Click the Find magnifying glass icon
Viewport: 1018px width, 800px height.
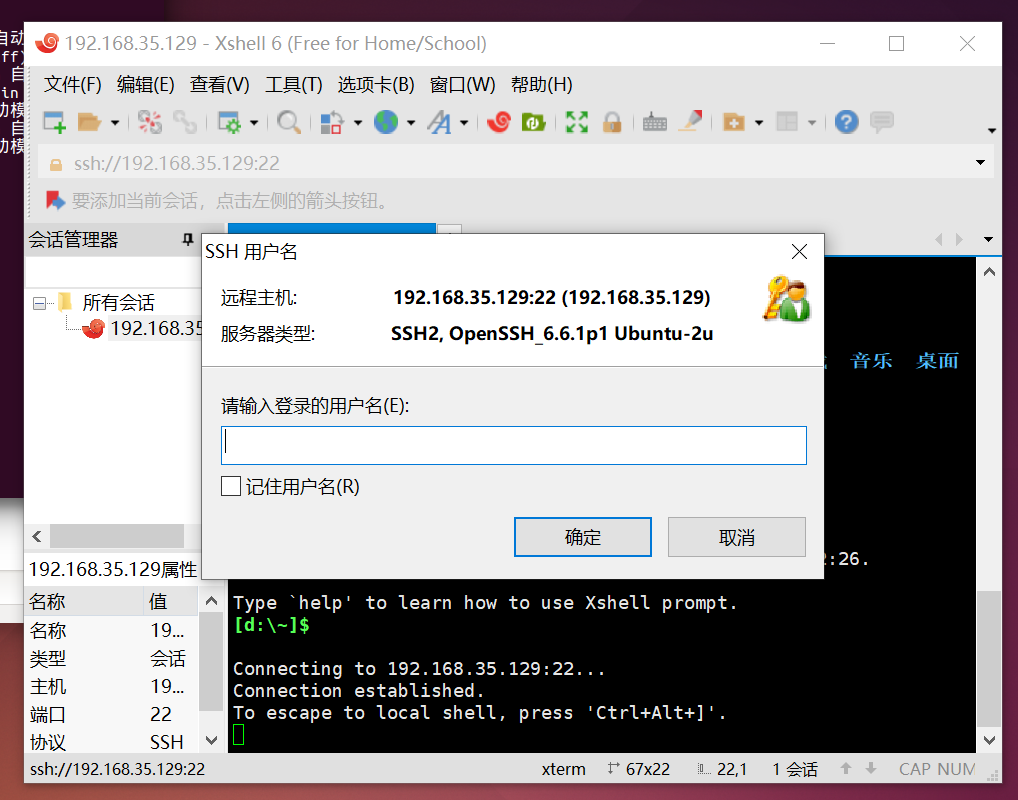[289, 122]
